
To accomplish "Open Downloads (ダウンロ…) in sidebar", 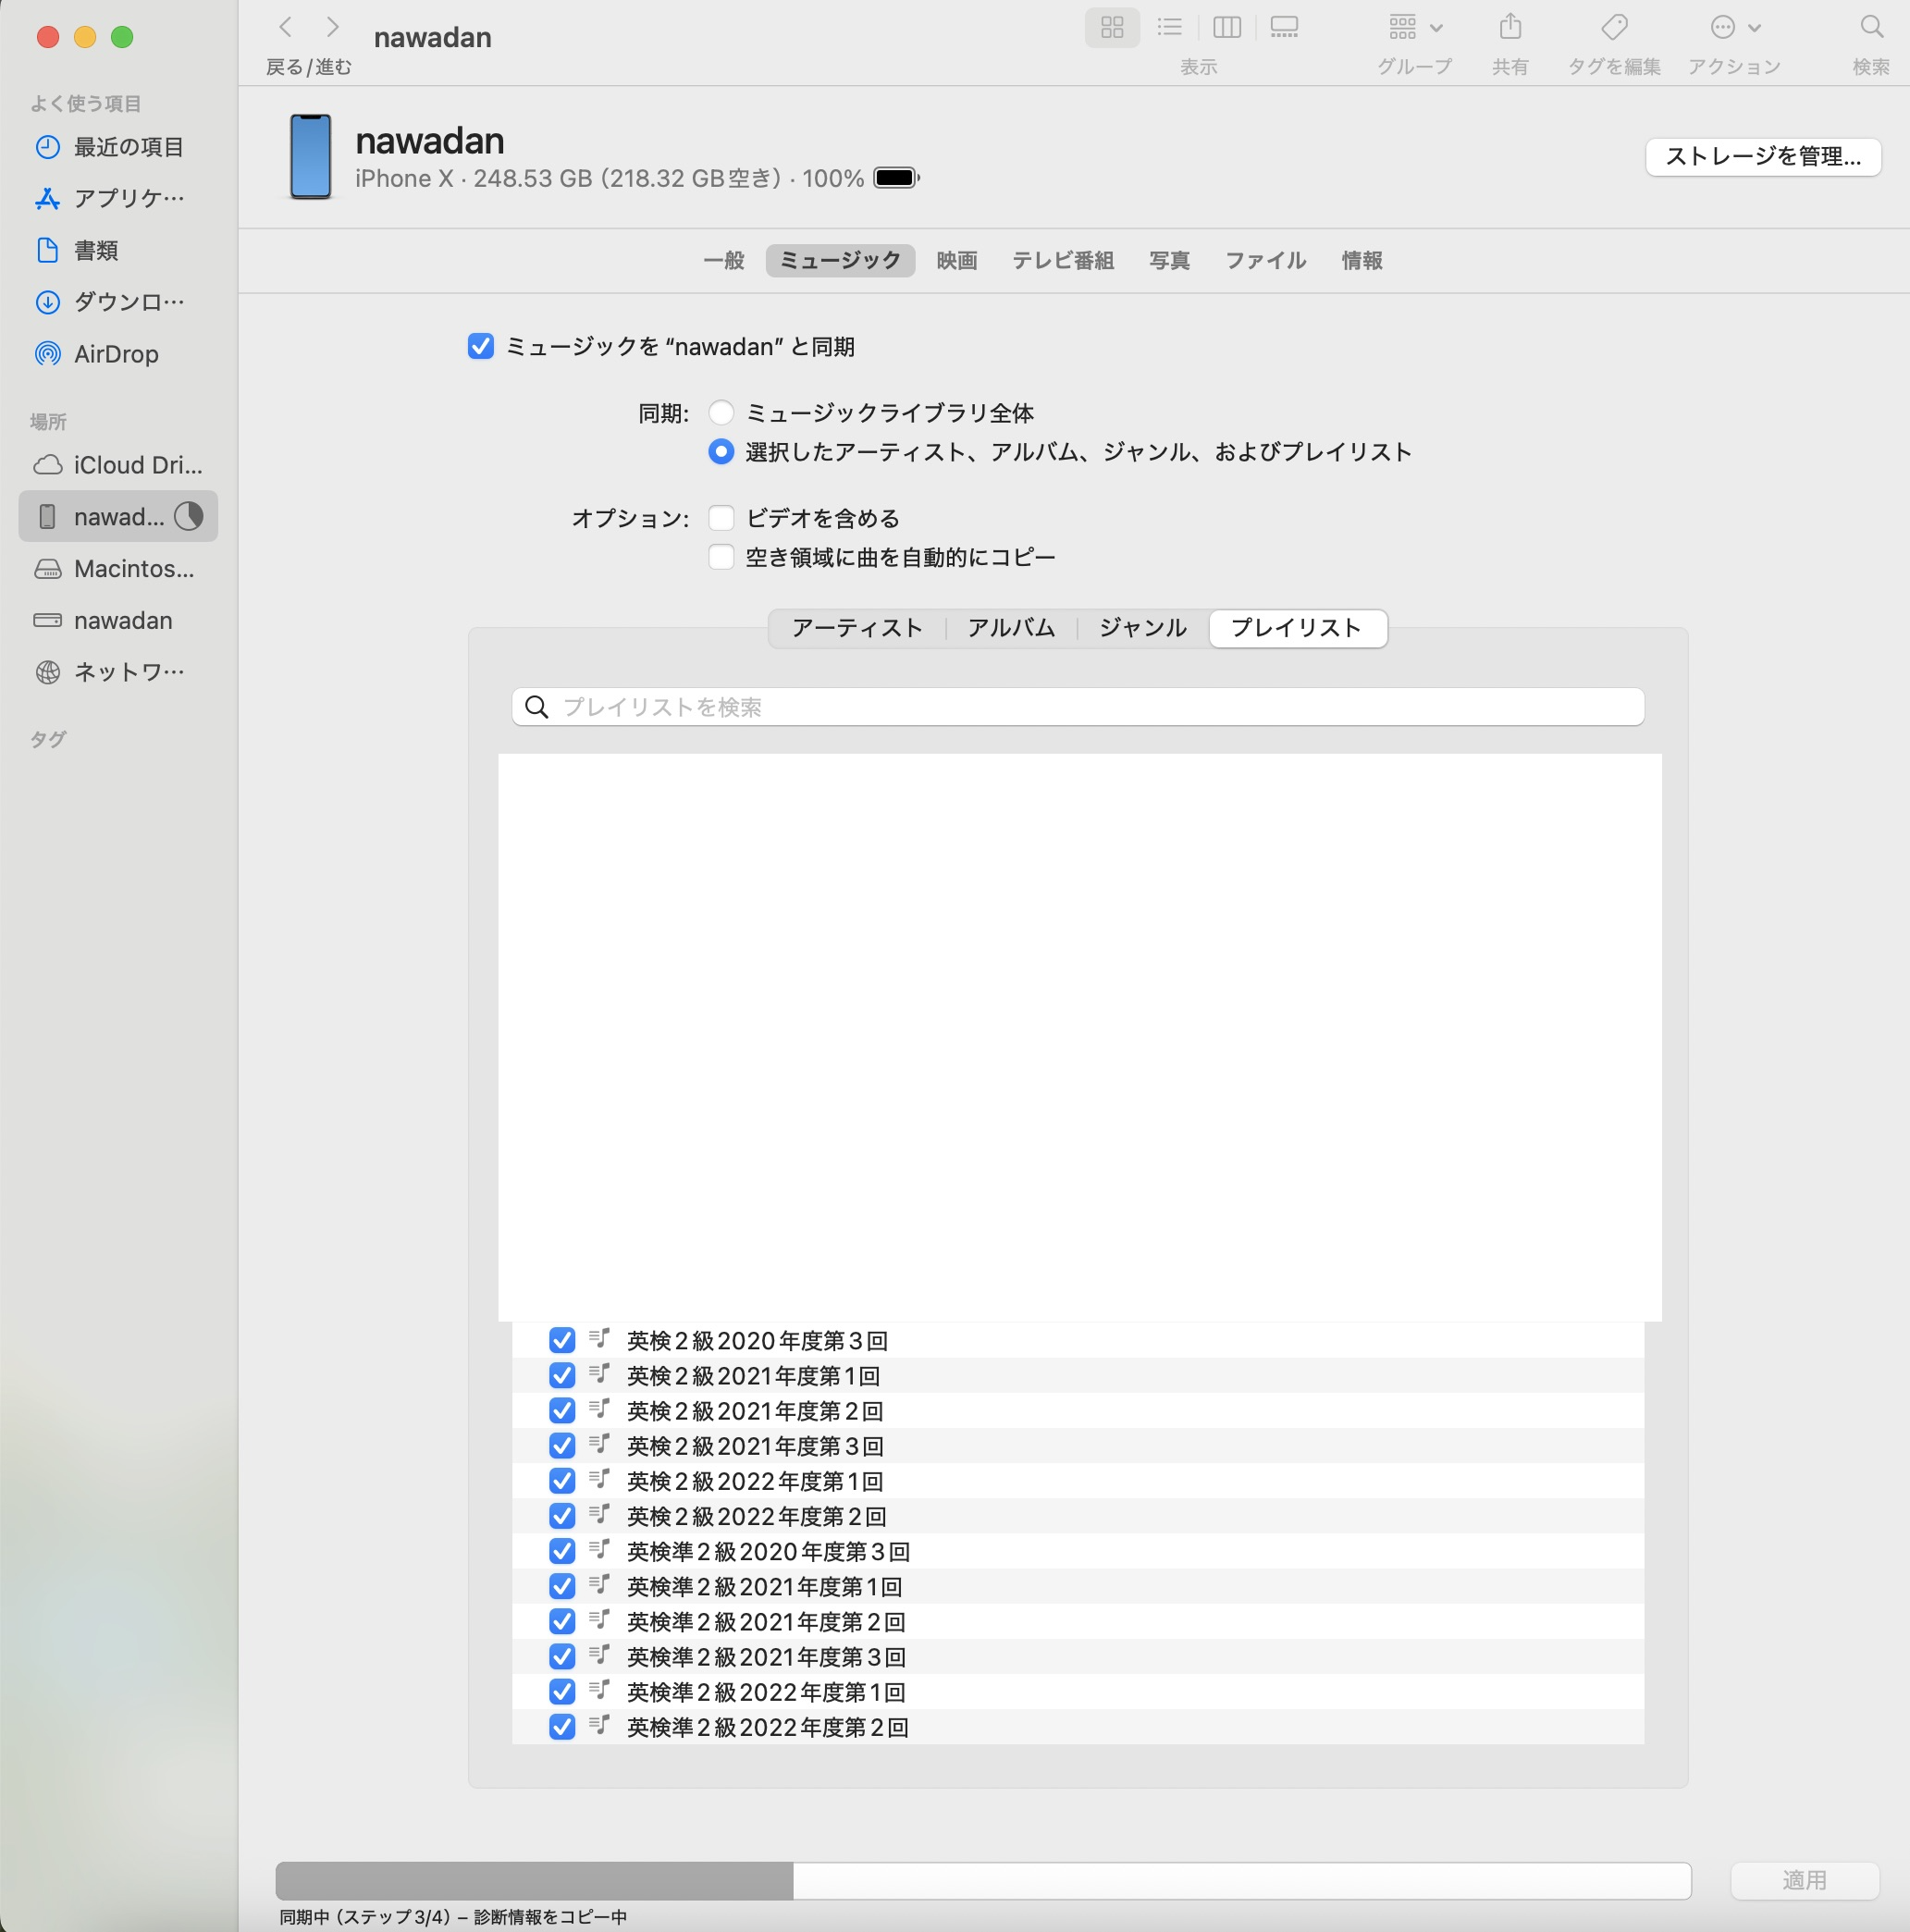I will click(x=118, y=302).
